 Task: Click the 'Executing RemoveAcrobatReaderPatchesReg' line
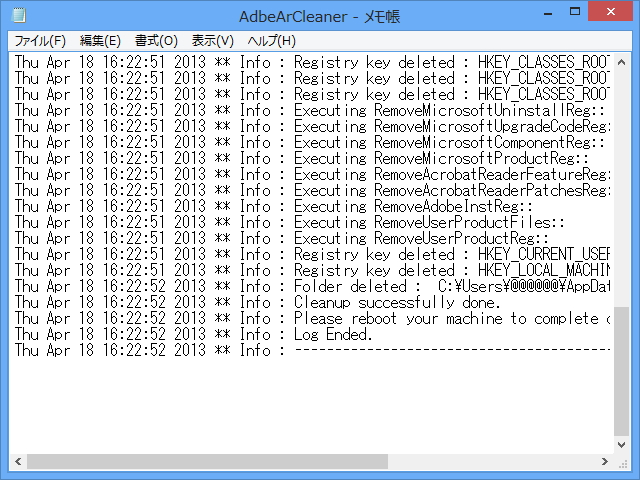click(x=312, y=191)
